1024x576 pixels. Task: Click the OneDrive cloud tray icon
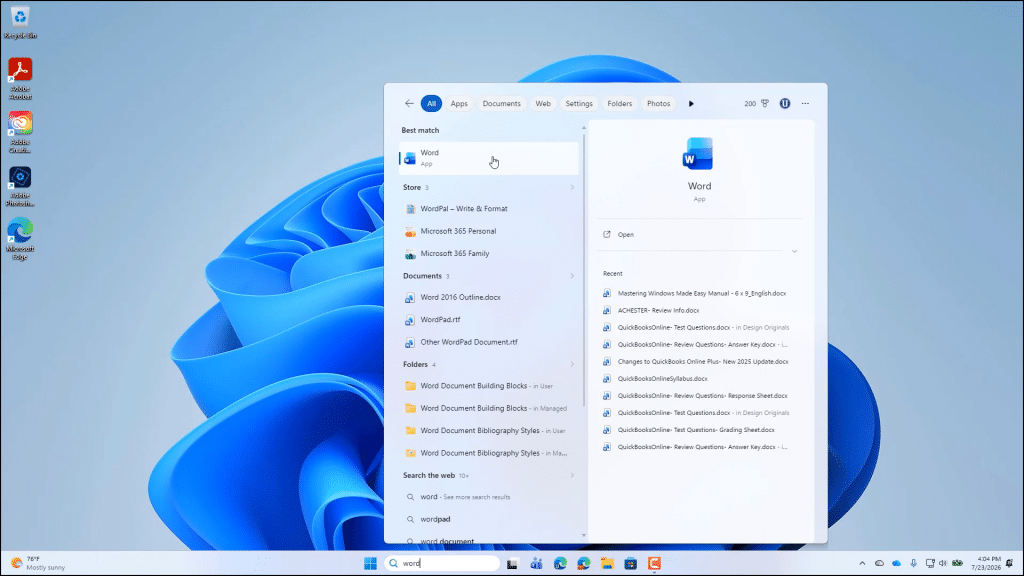(x=897, y=563)
